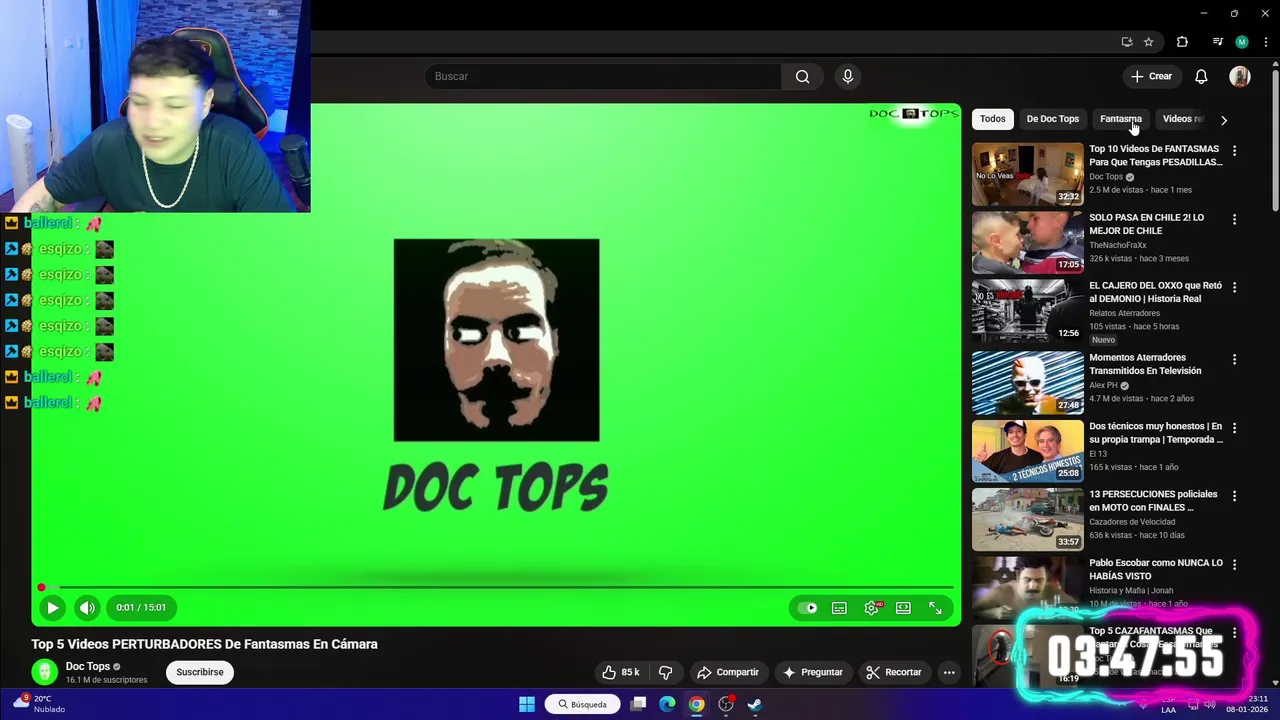
Task: Open SOLO PASA EN CHILE 2 thumbnail
Action: click(x=1027, y=242)
